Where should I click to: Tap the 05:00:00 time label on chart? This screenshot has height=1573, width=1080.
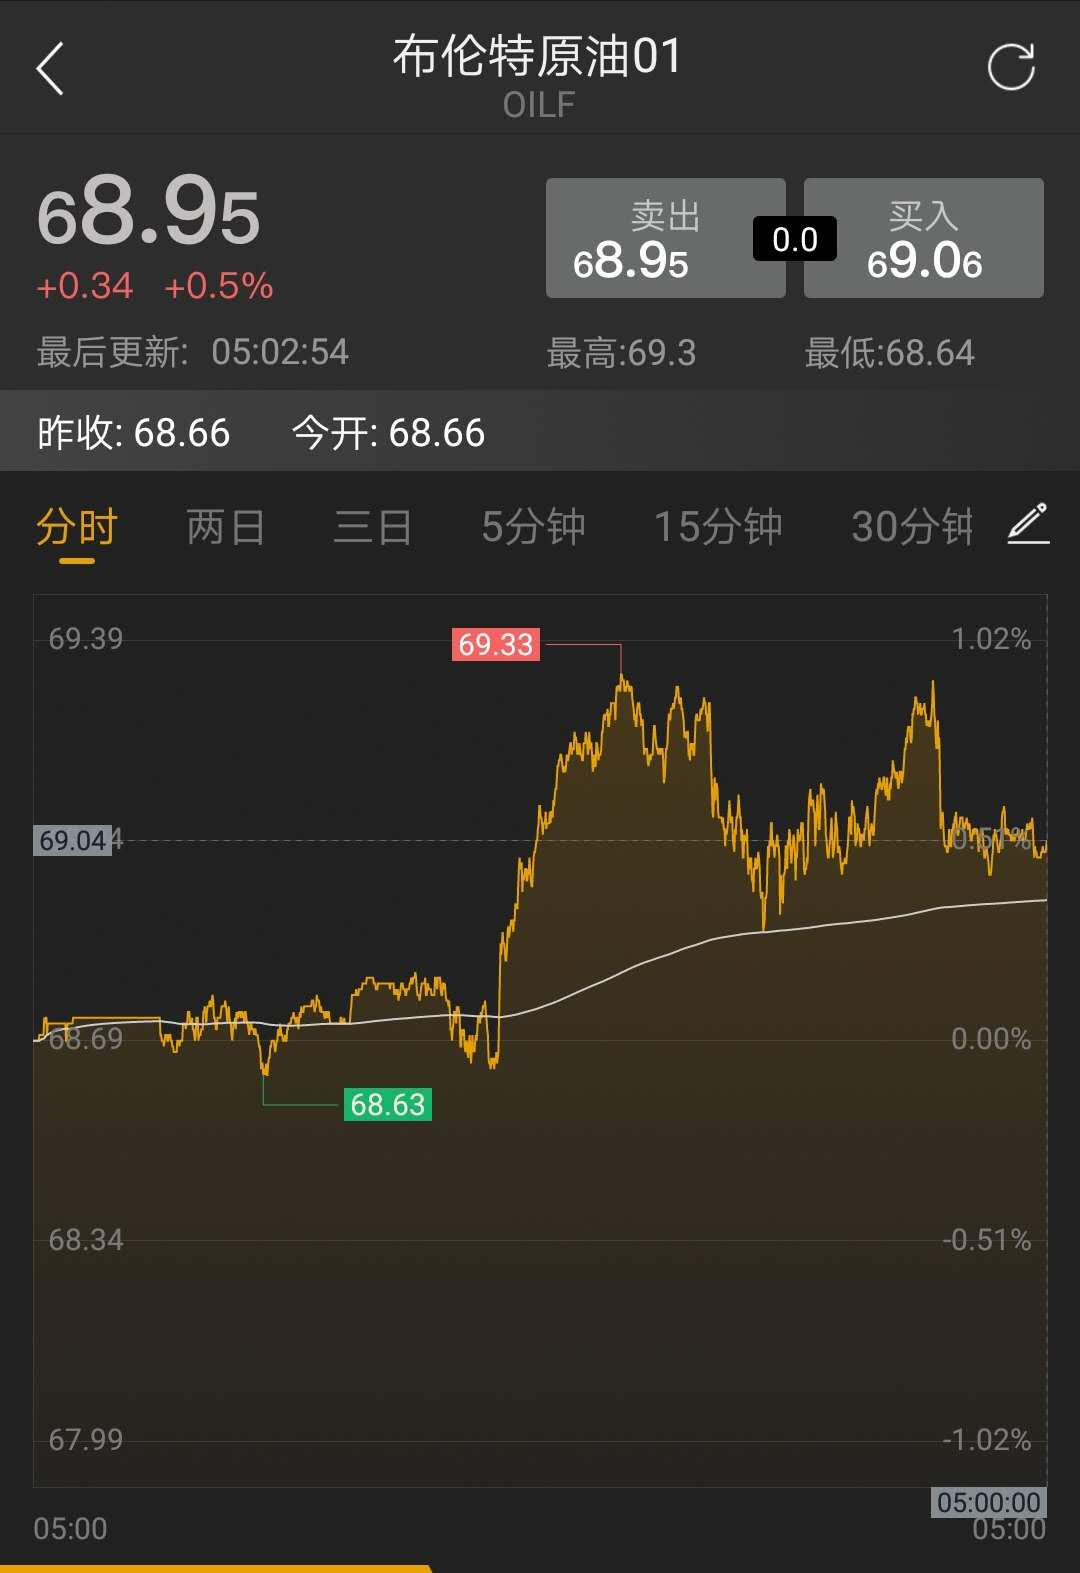[989, 1502]
